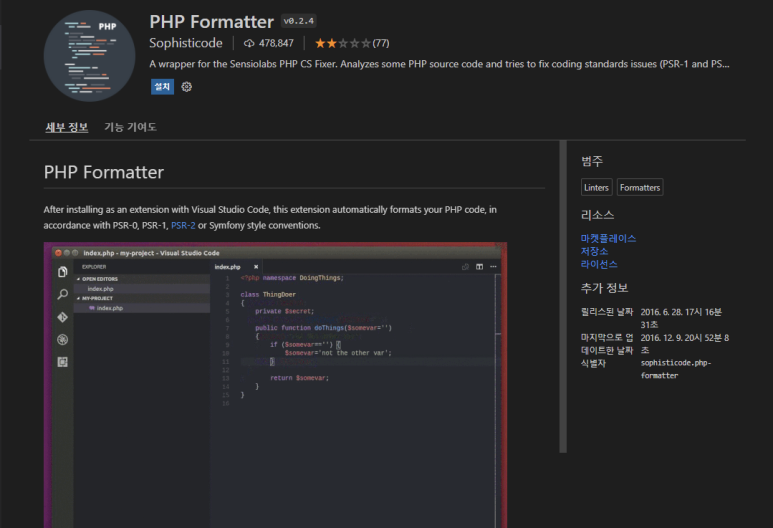The image size is (773, 528).
Task: Click the version badge v0.2.4
Action: pyautogui.click(x=299, y=21)
